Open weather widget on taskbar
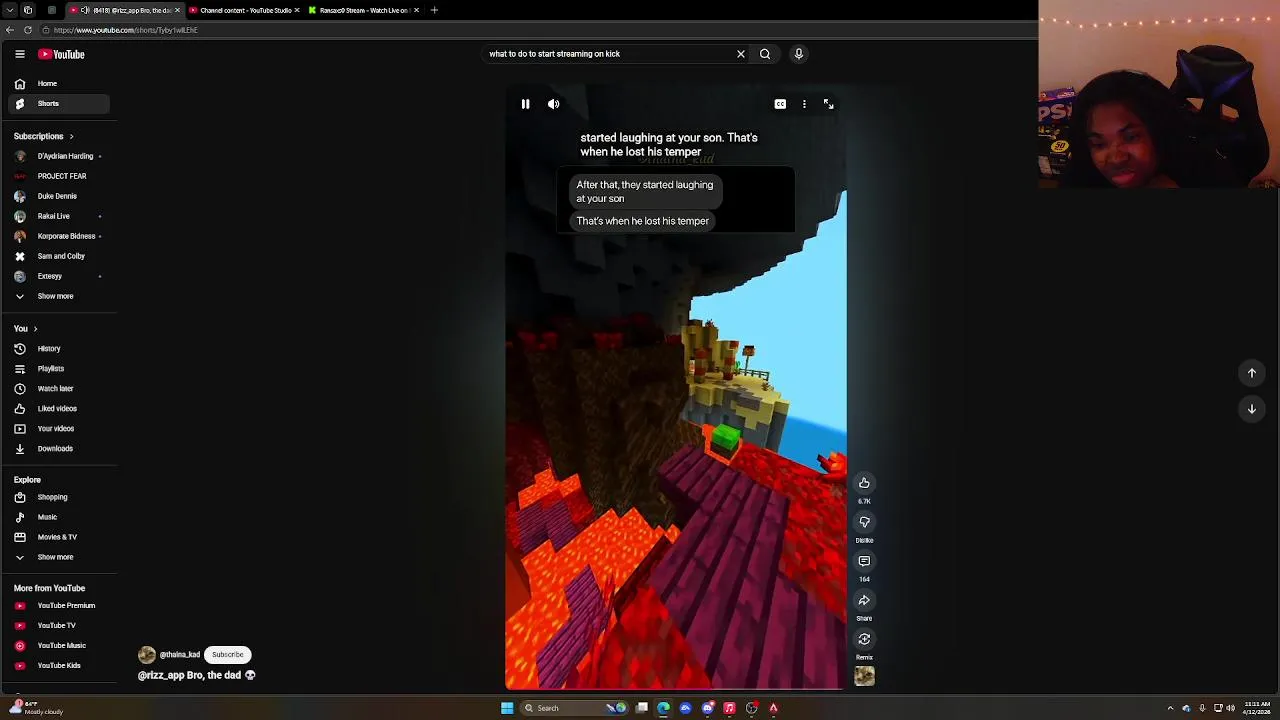Viewport: 1280px width, 720px height. 35,708
